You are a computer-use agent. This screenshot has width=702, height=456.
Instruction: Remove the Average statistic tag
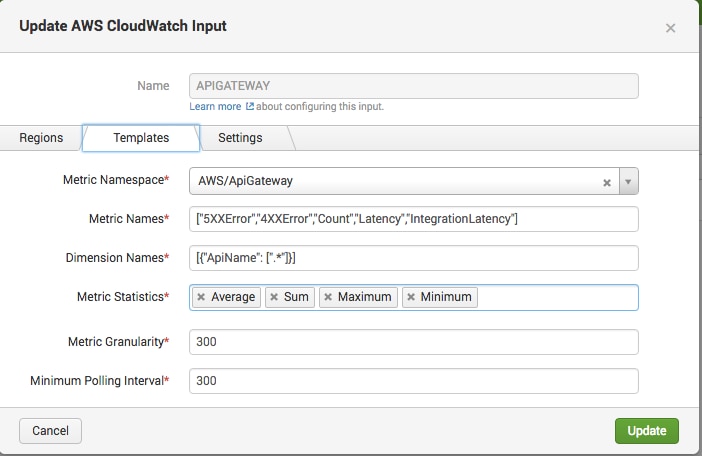[201, 298]
